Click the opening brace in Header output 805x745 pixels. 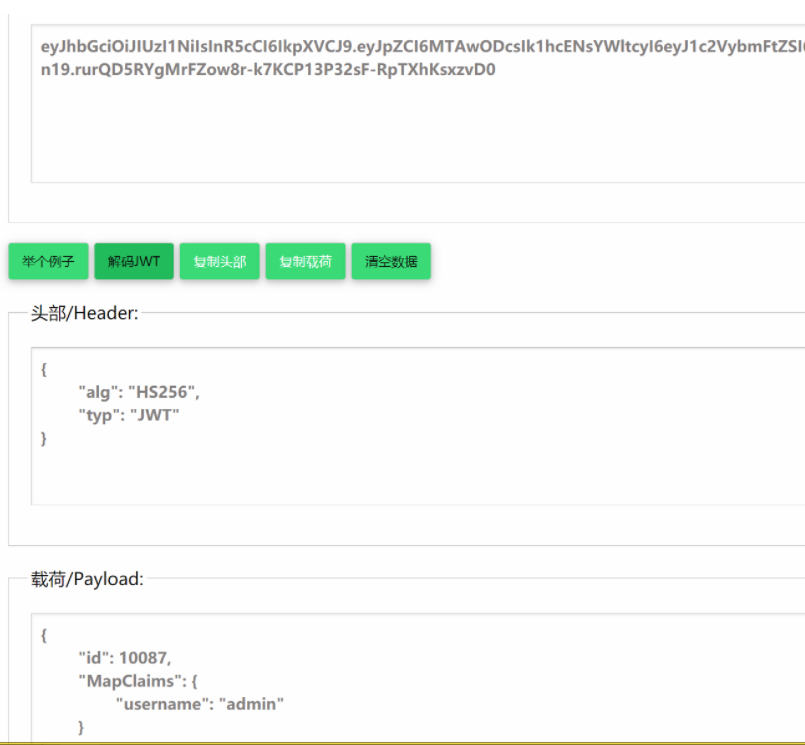44,369
